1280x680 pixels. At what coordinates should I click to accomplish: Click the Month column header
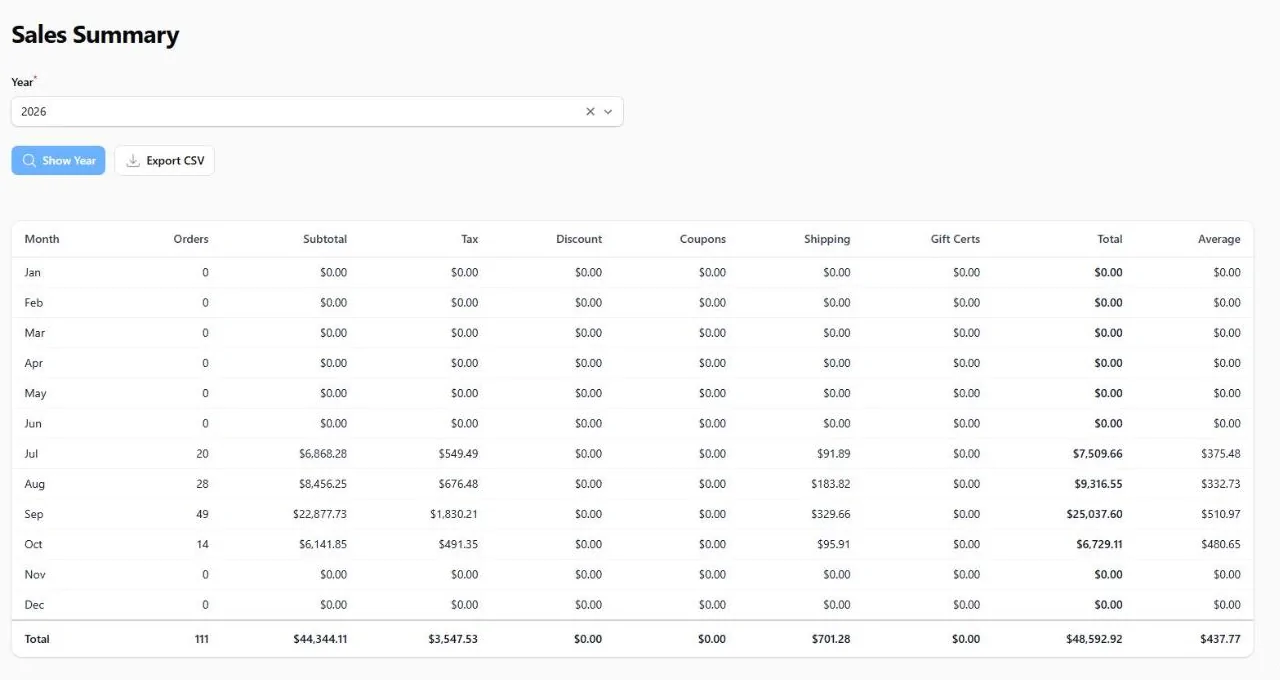[x=42, y=239]
